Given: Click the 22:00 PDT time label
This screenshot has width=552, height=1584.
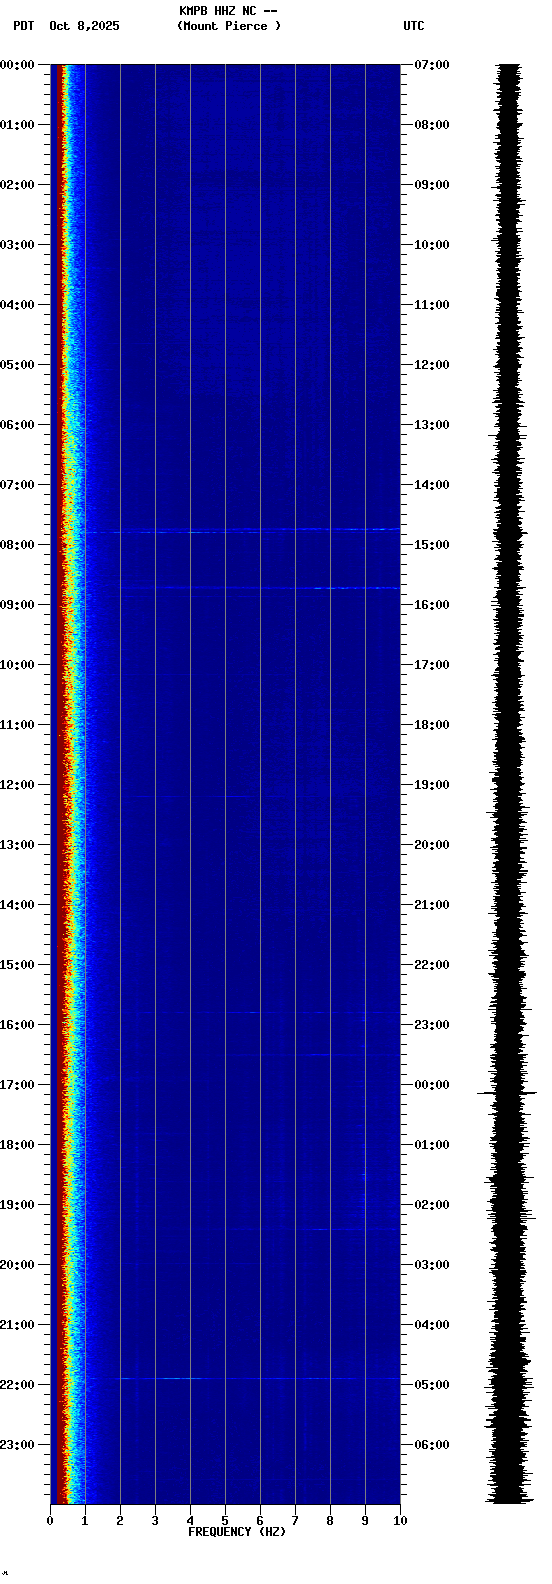Looking at the screenshot, I should (18, 1385).
